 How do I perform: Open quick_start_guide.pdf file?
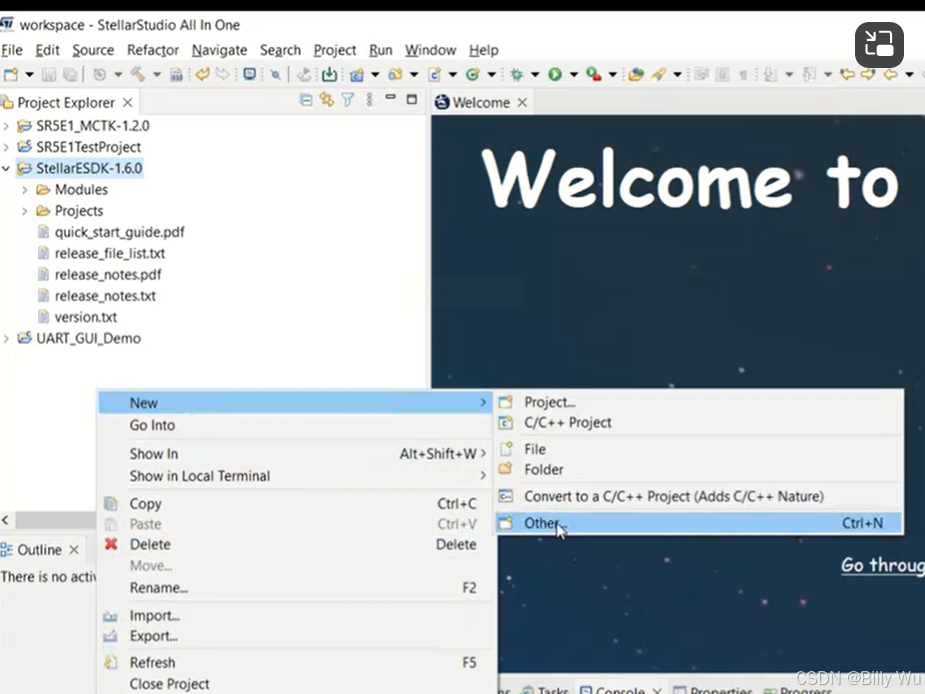(119, 232)
